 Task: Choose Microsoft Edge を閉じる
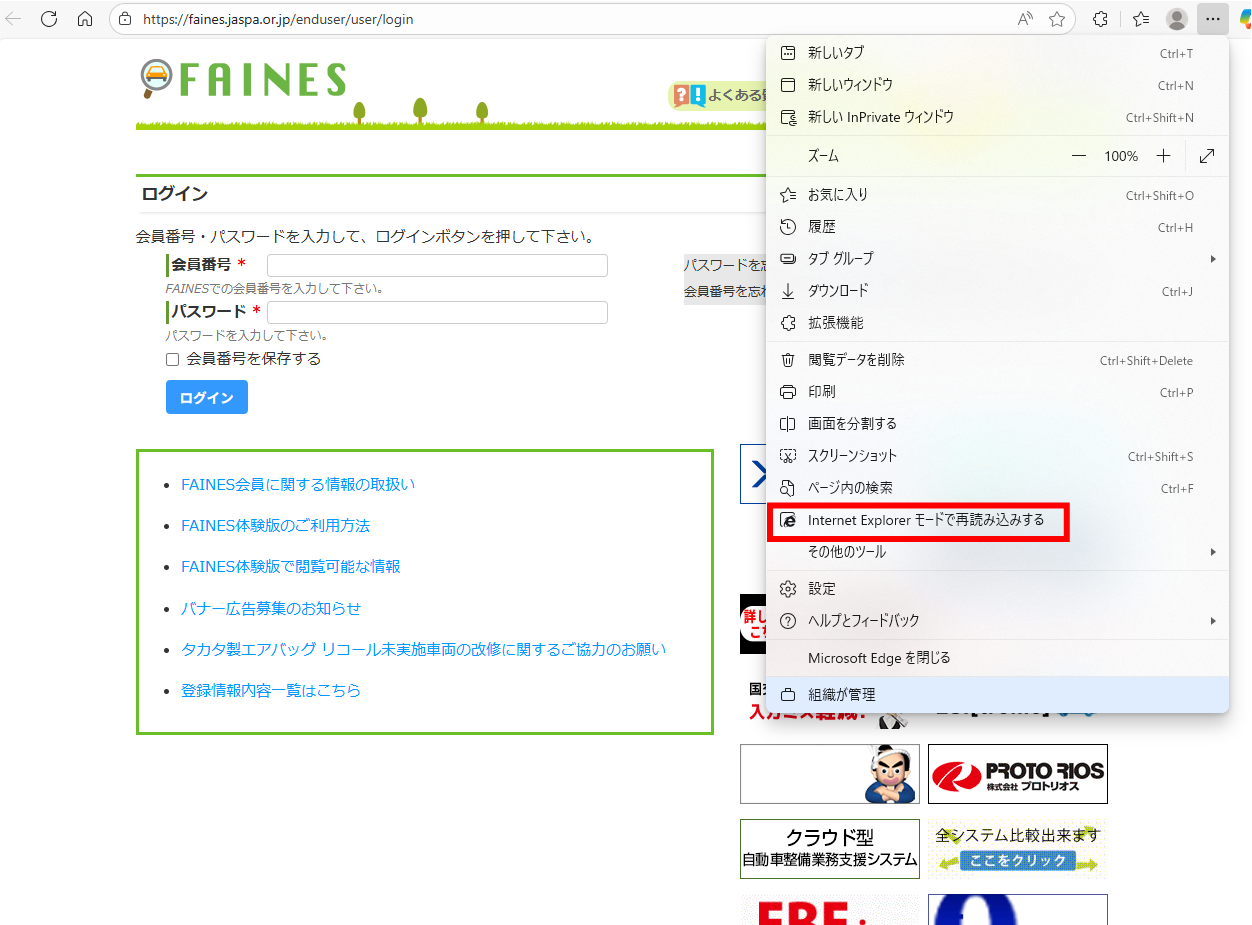[997, 658]
